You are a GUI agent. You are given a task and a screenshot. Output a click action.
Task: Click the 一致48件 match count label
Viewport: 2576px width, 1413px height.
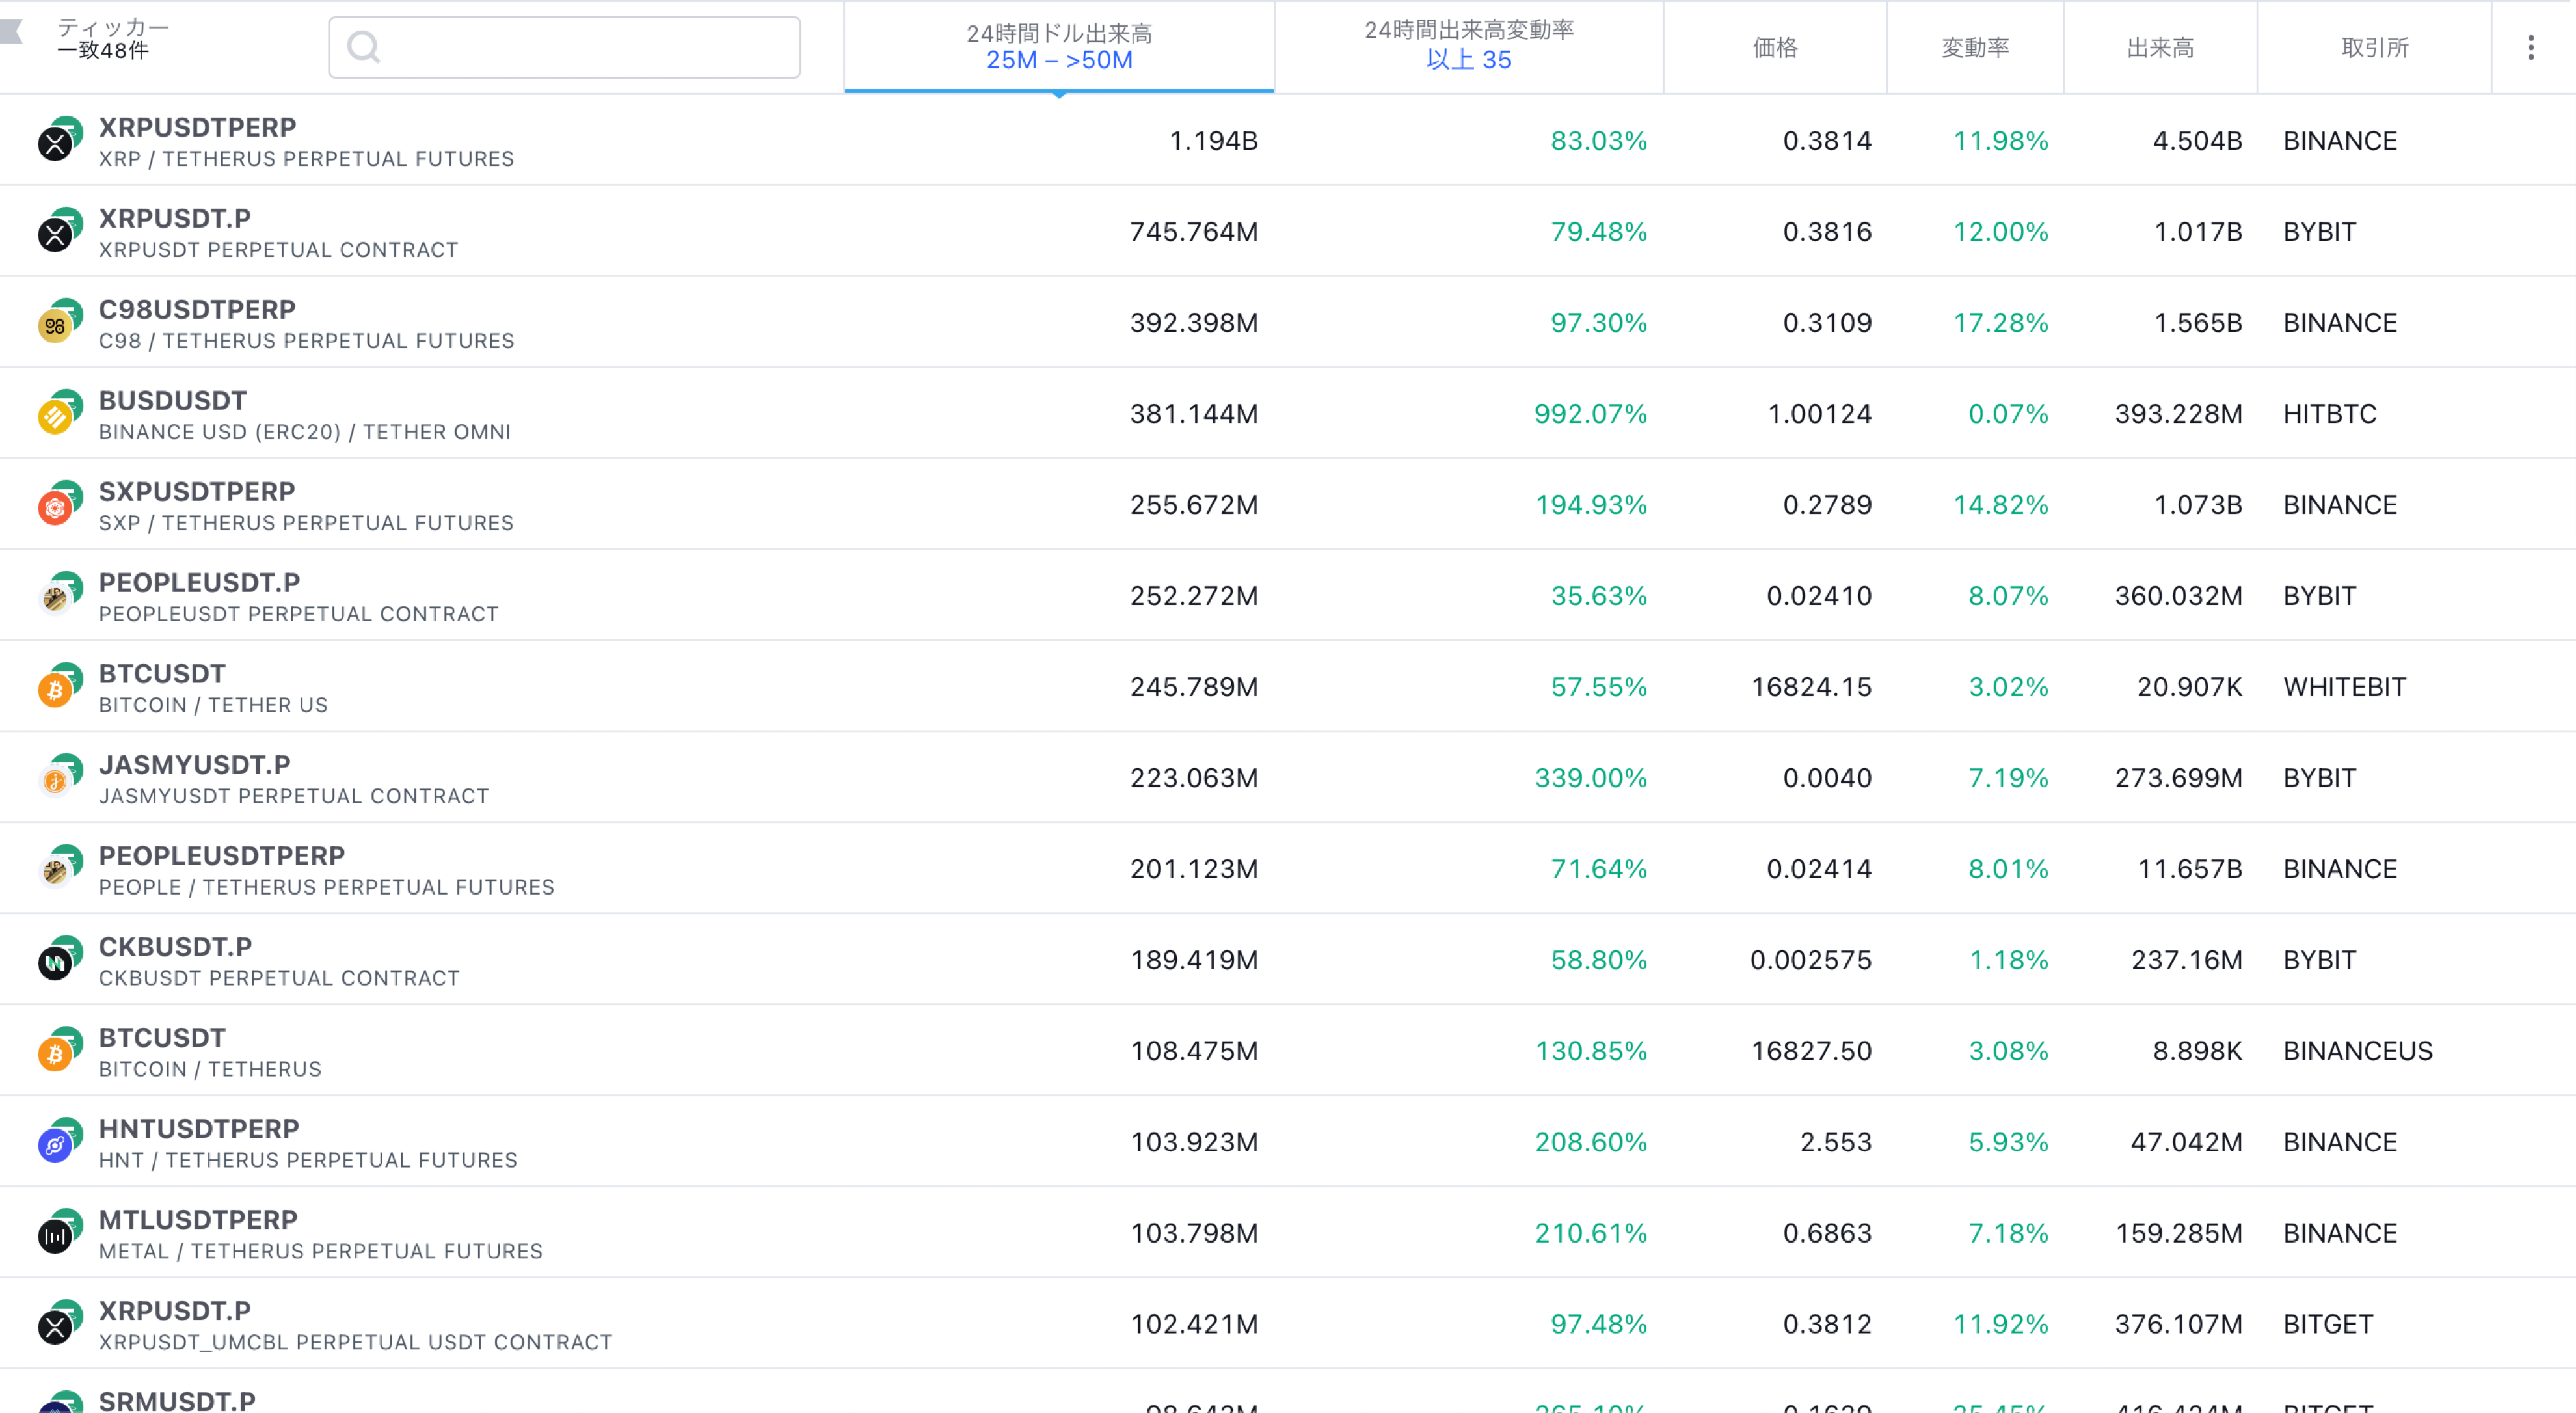(x=102, y=50)
